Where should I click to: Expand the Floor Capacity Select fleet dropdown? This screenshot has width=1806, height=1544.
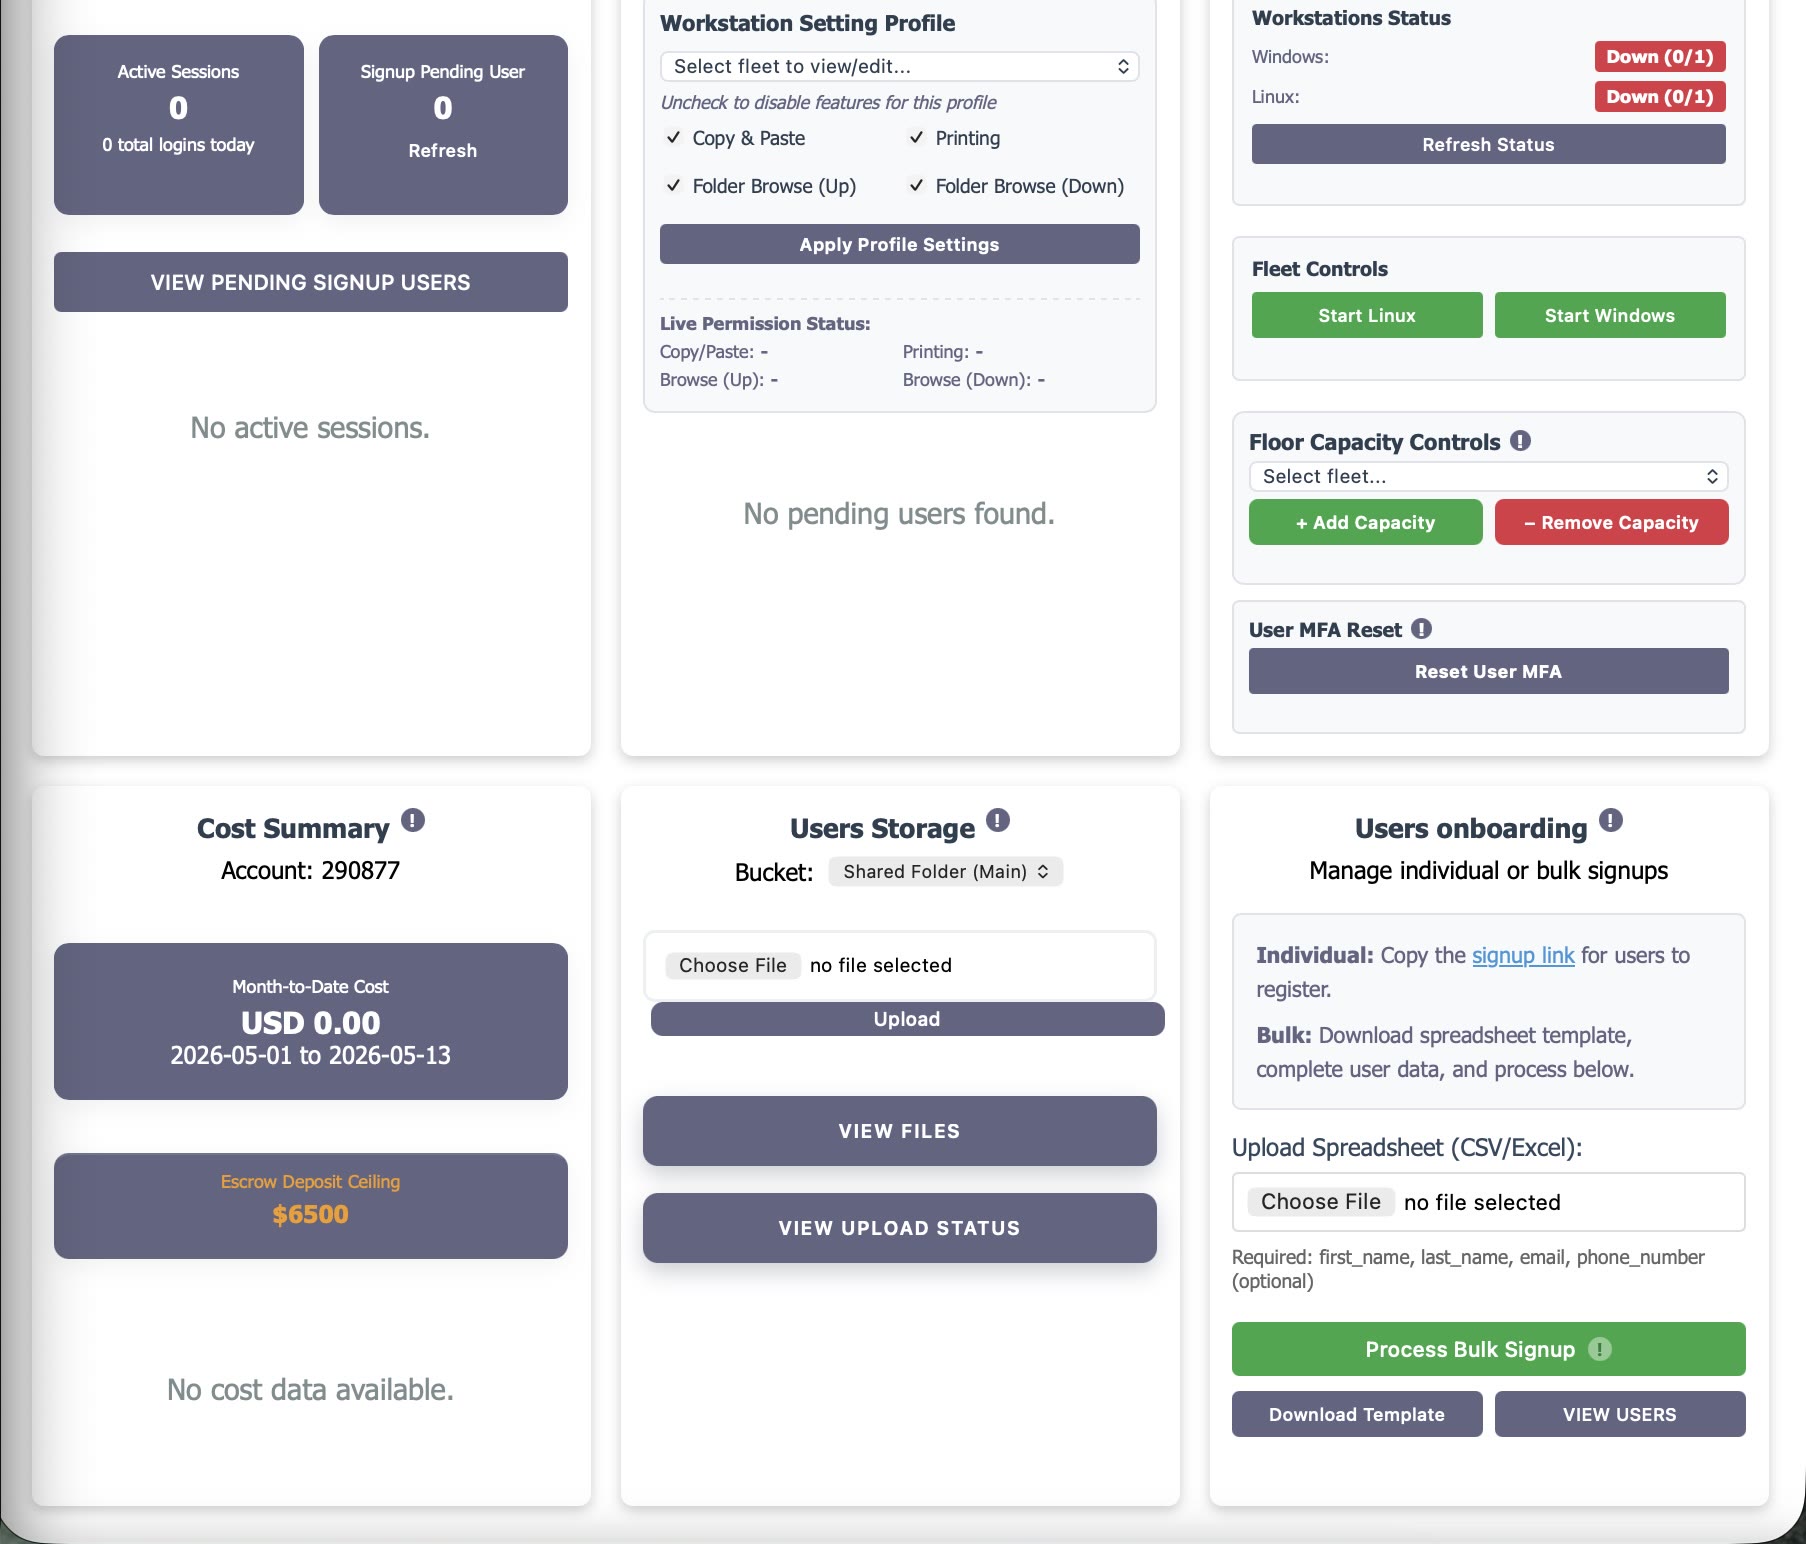pyautogui.click(x=1488, y=477)
